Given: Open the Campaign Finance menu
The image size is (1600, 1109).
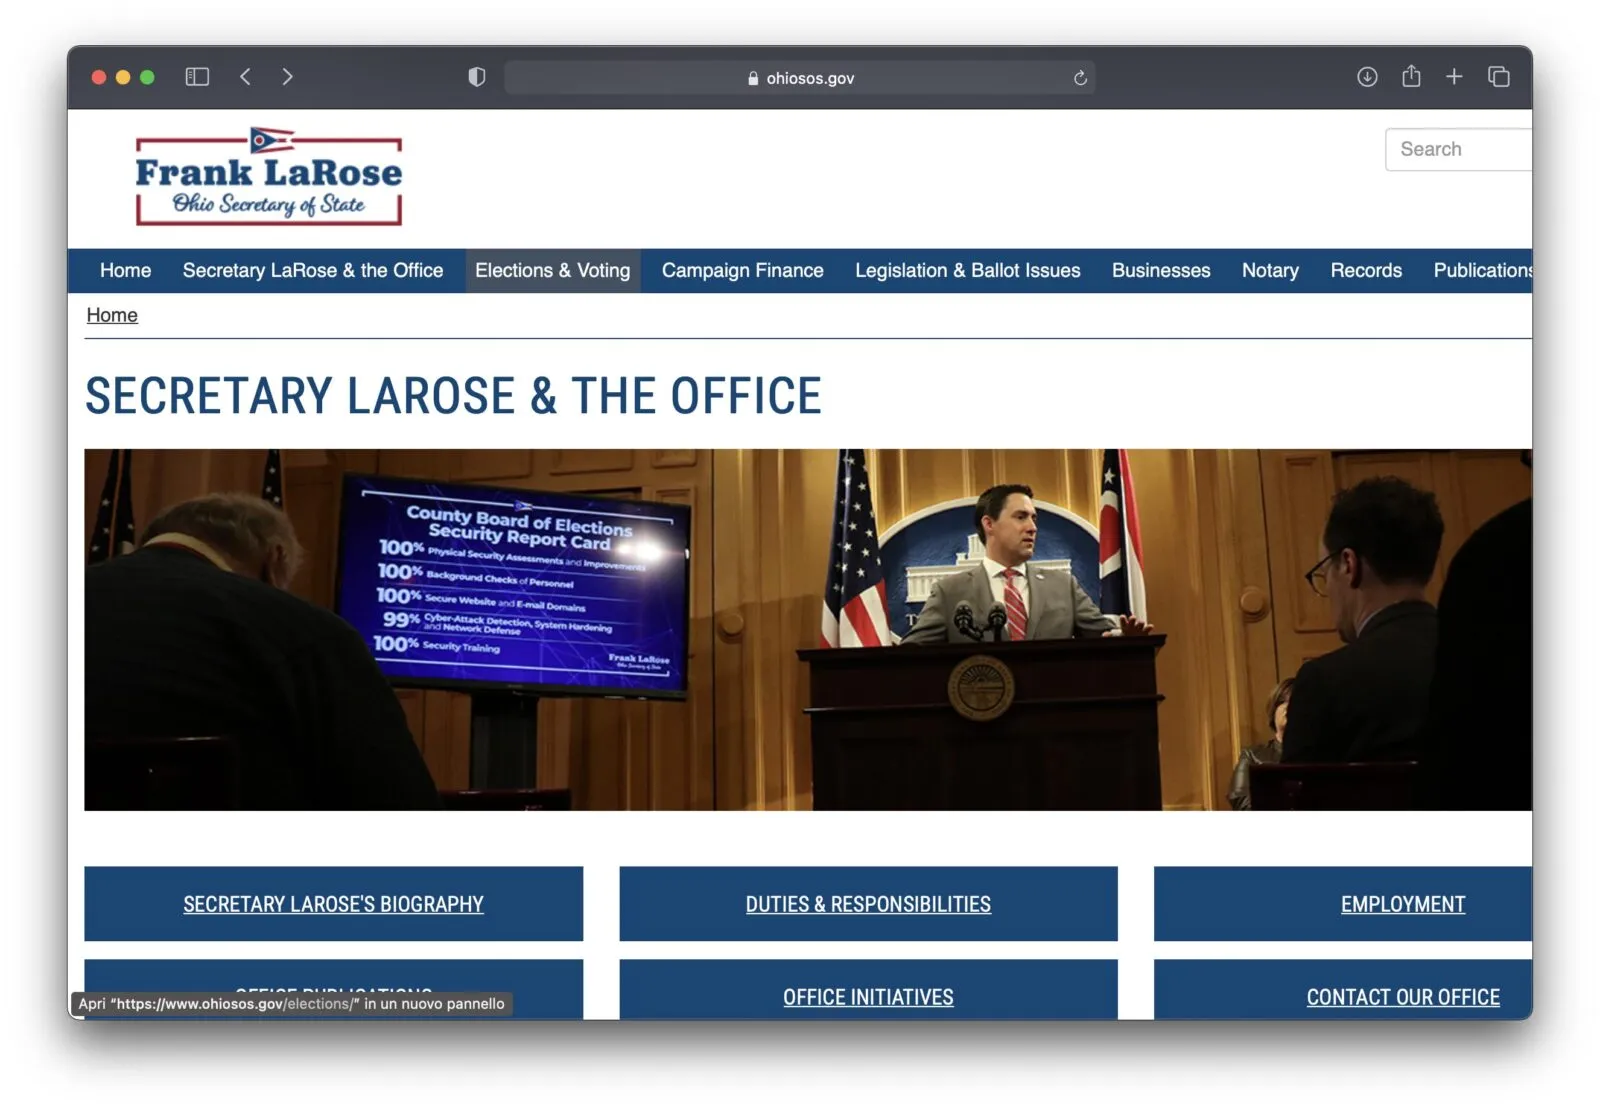Looking at the screenshot, I should [743, 271].
